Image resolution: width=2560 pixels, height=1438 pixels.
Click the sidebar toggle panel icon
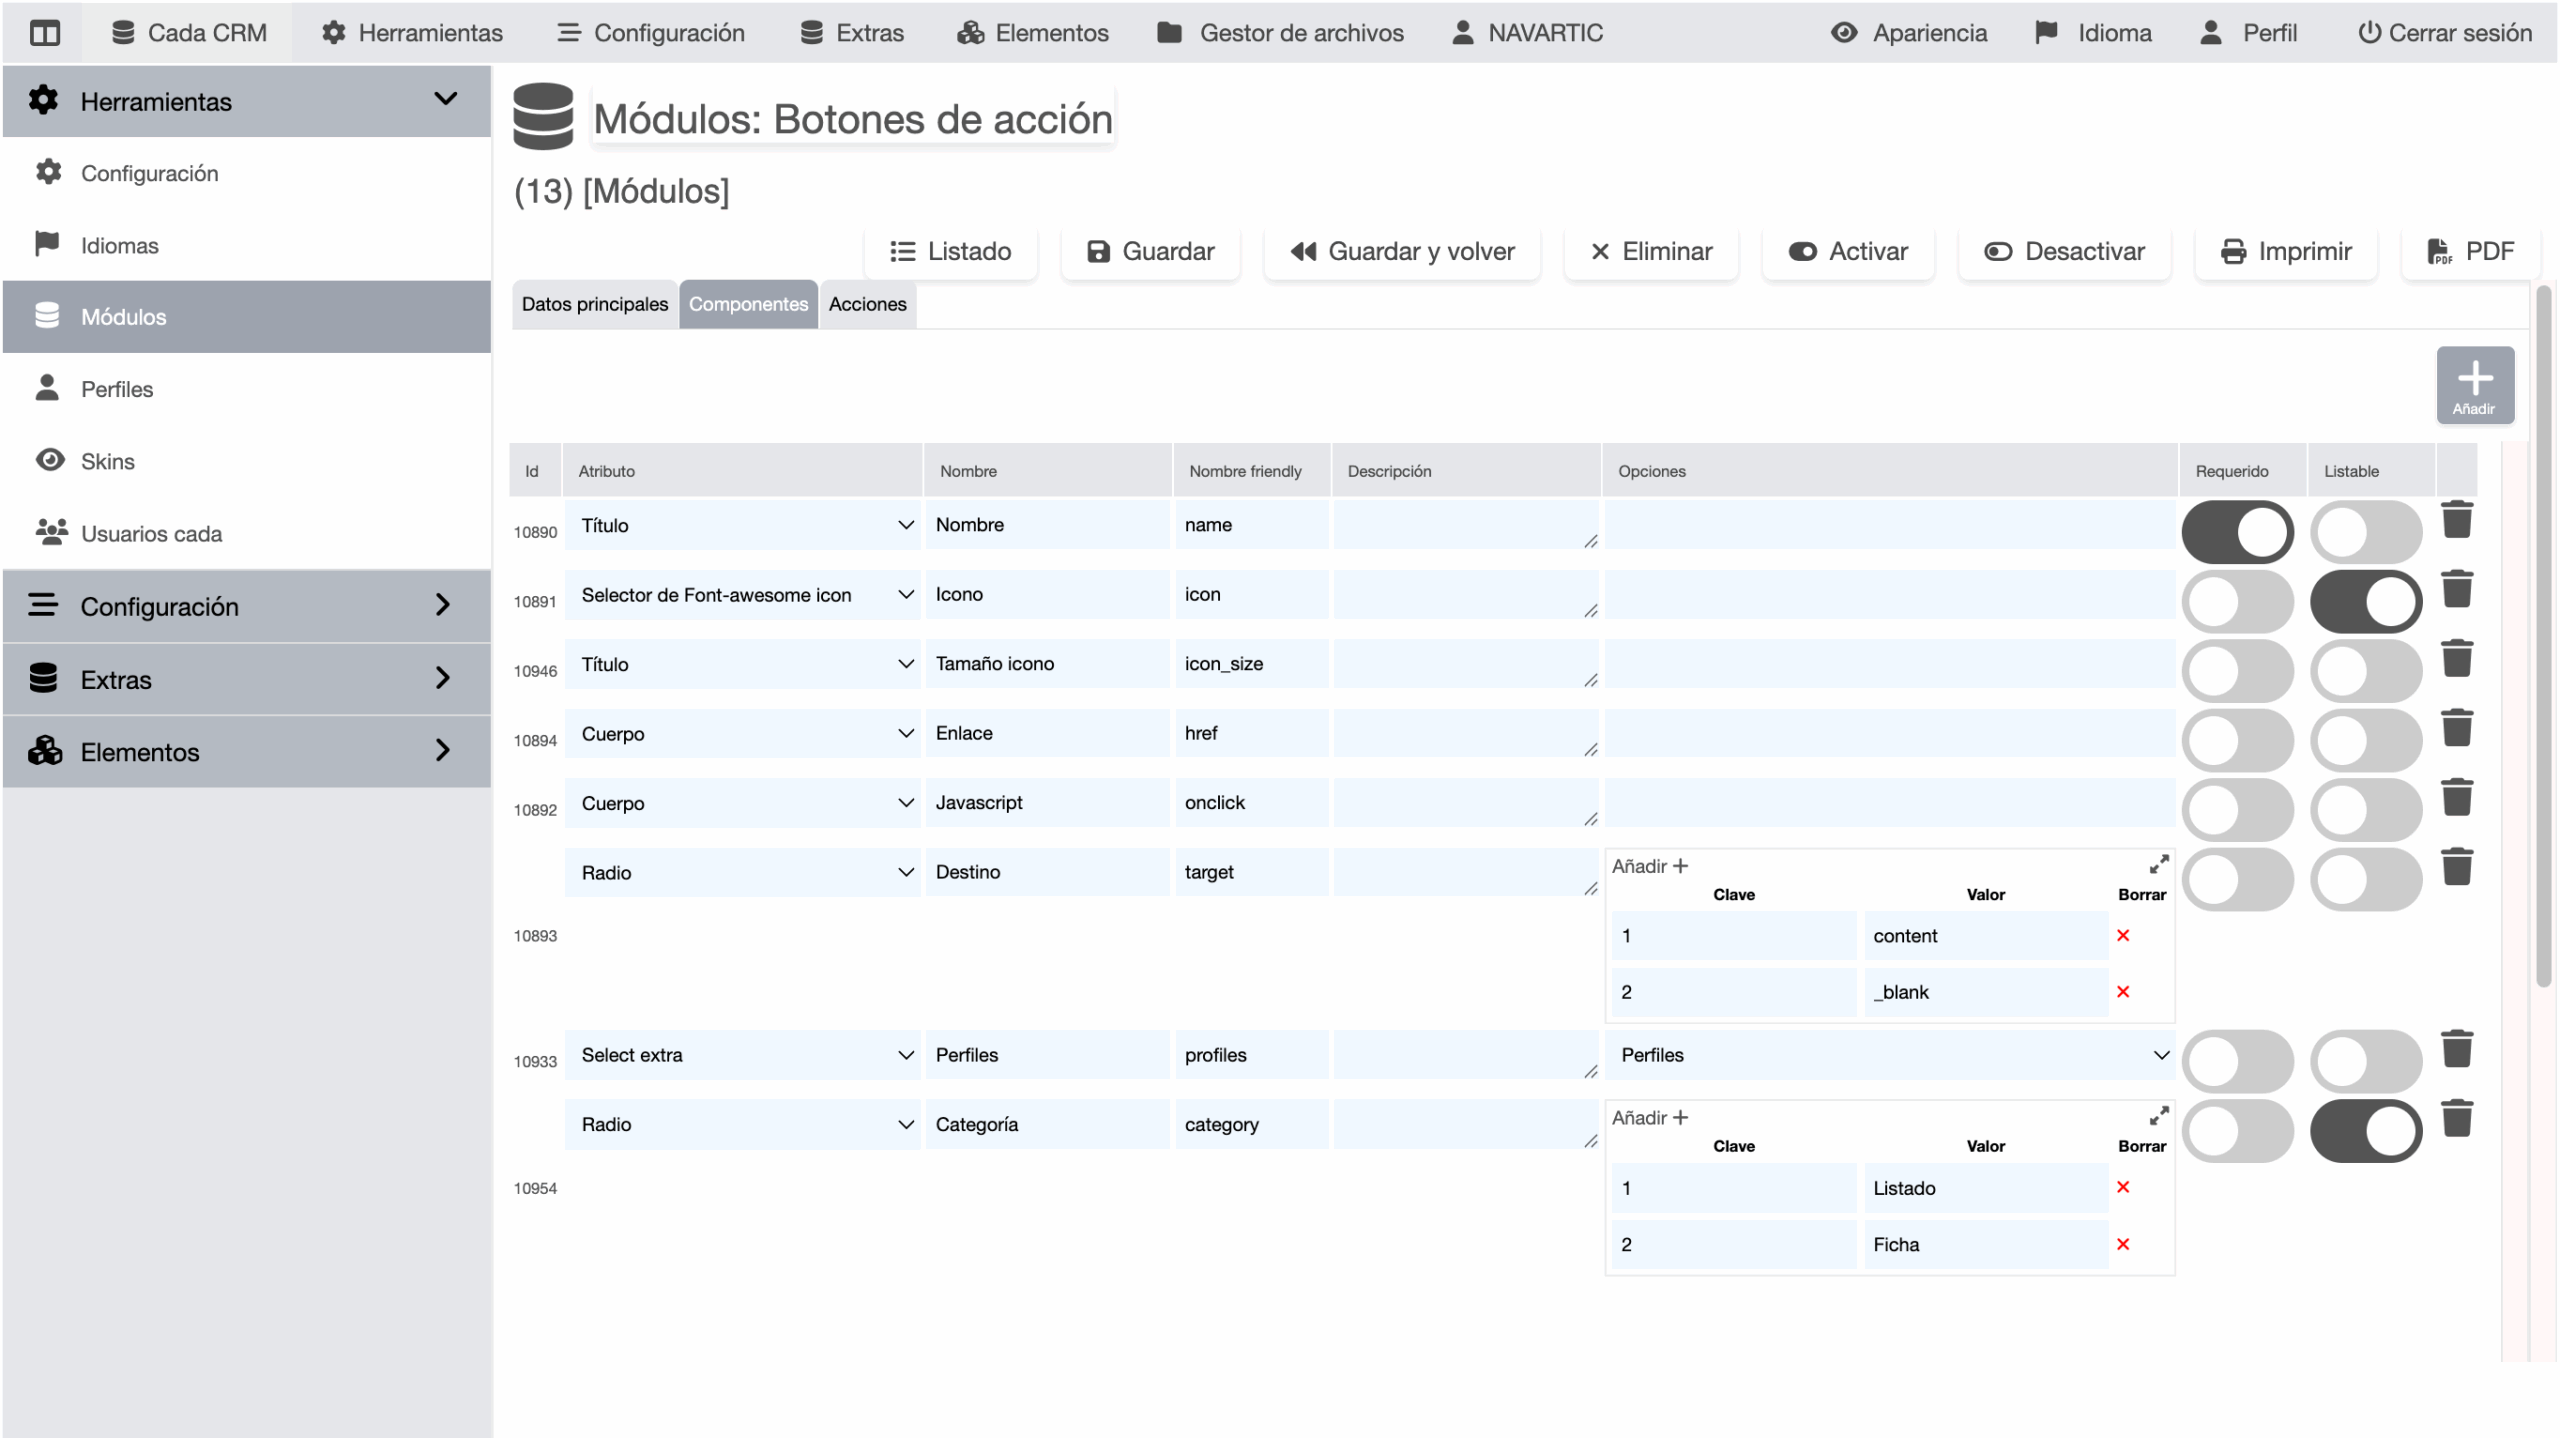click(x=45, y=33)
